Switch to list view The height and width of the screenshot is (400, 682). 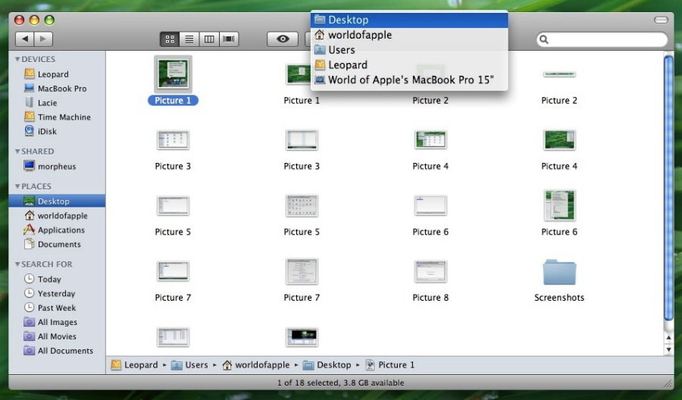[x=189, y=39]
